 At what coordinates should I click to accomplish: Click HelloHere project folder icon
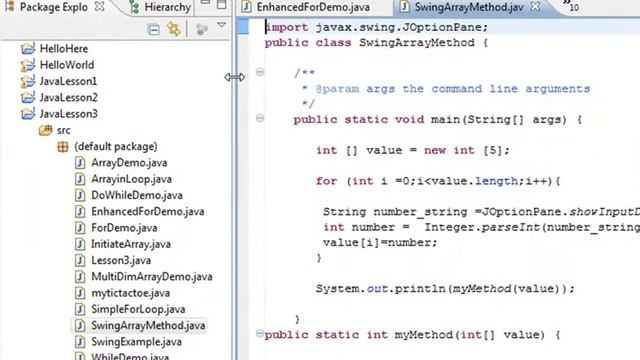28,48
